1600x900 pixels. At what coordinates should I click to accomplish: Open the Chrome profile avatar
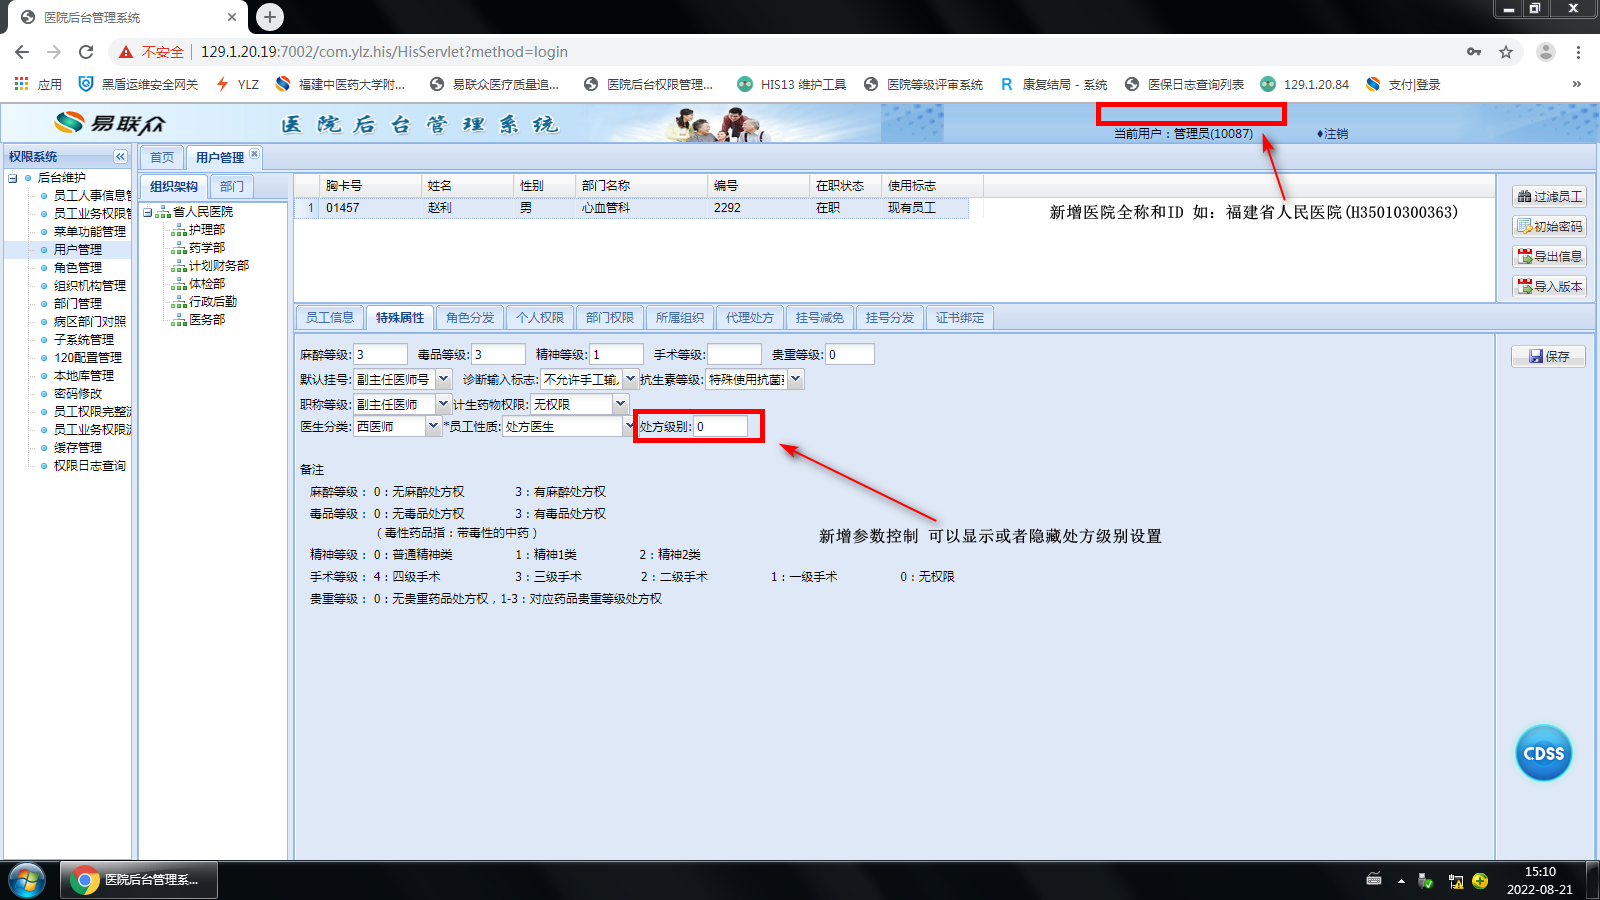pos(1545,52)
